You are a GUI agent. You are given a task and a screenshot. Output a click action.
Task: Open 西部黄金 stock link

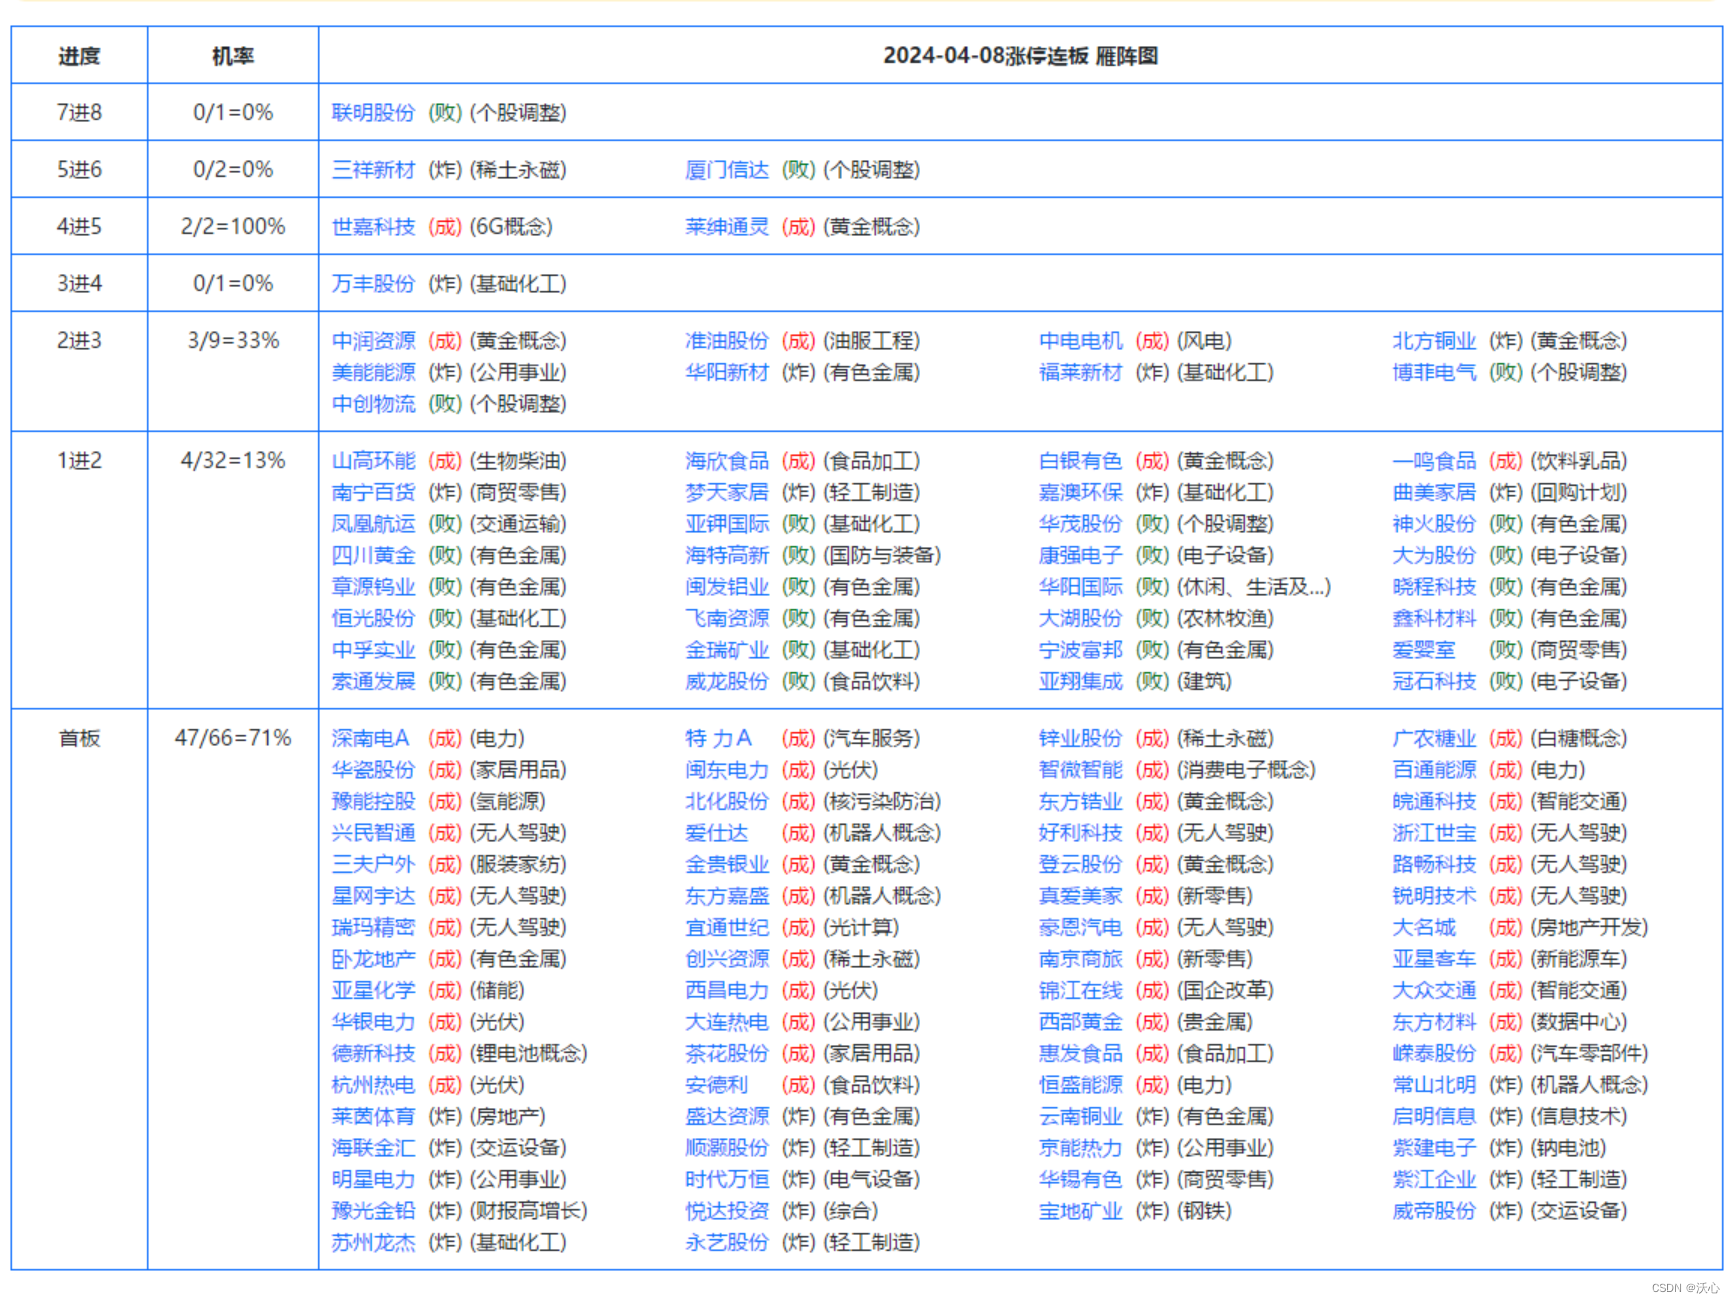tap(1081, 1022)
